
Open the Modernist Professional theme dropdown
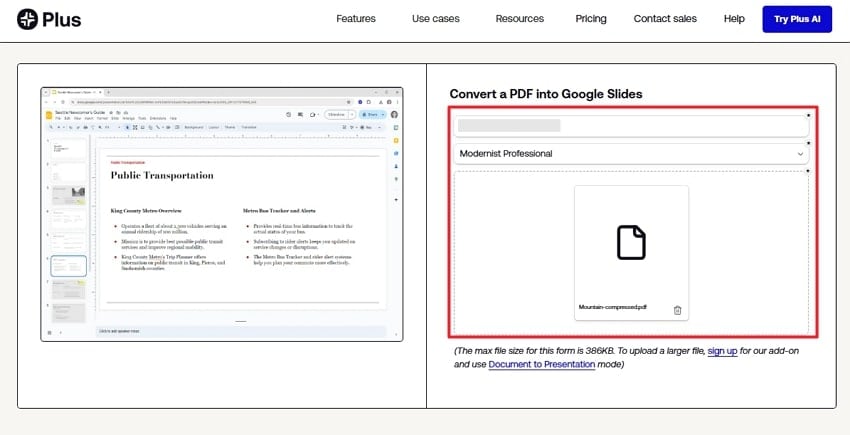632,153
